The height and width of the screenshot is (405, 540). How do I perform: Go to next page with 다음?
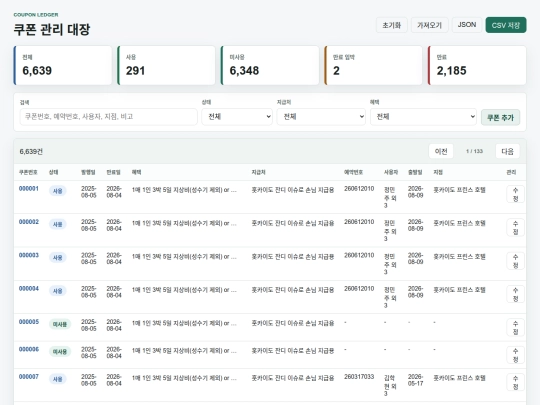coord(507,151)
